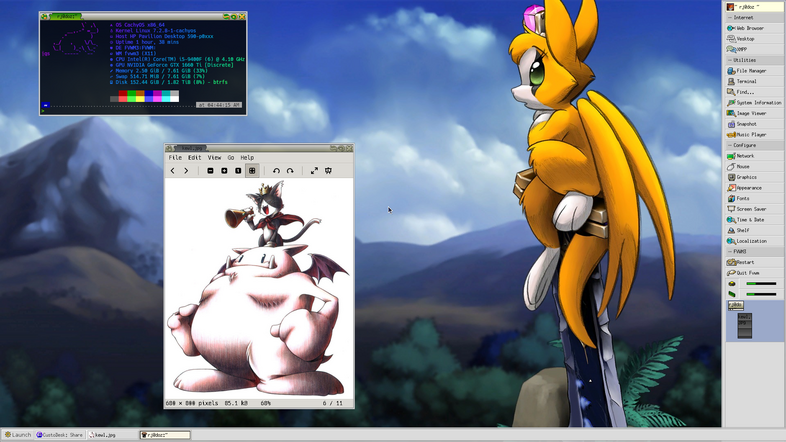Enter fullscreen mode in image viewer
This screenshot has height=442, width=786.
point(314,171)
